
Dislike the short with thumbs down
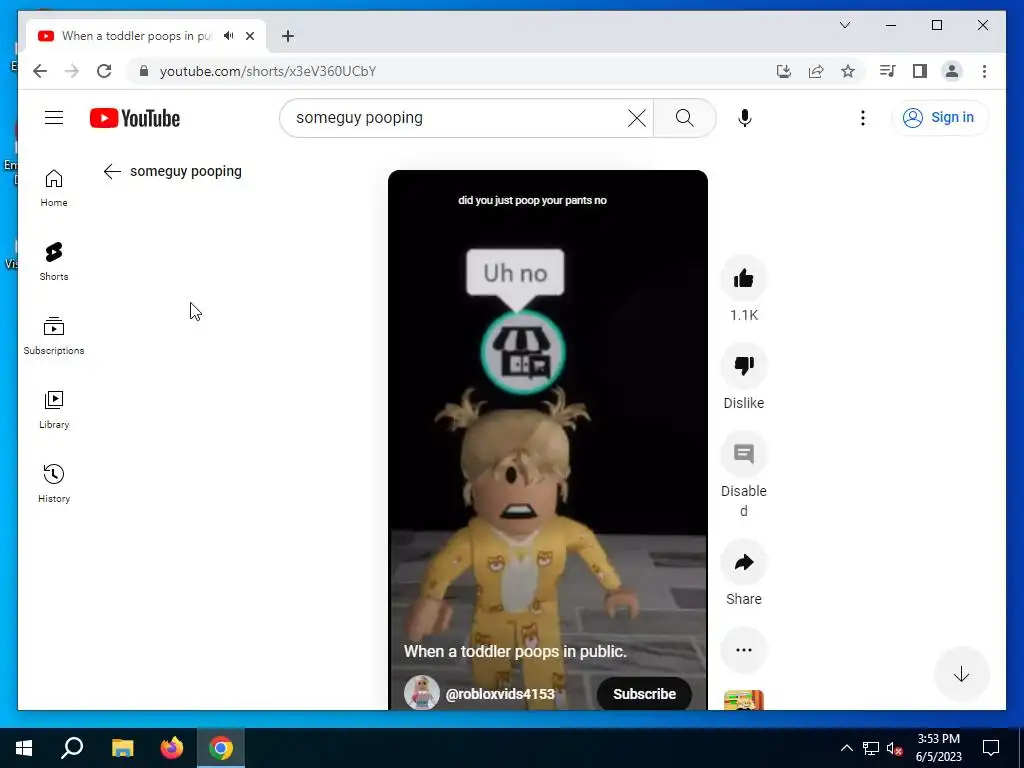pyautogui.click(x=744, y=366)
